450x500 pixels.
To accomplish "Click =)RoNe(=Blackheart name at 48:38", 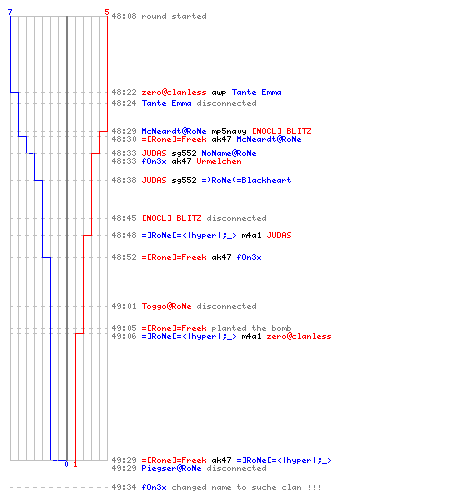I will click(x=246, y=180).
